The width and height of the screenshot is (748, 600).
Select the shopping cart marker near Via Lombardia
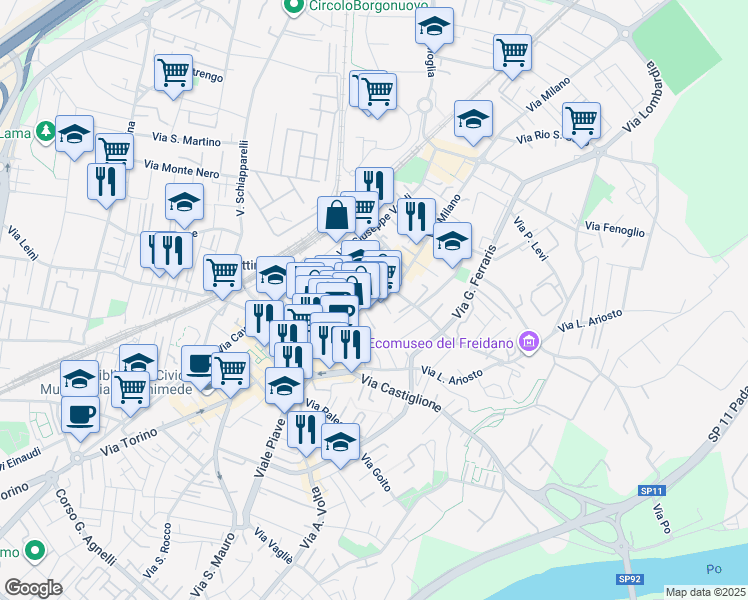coord(581,120)
